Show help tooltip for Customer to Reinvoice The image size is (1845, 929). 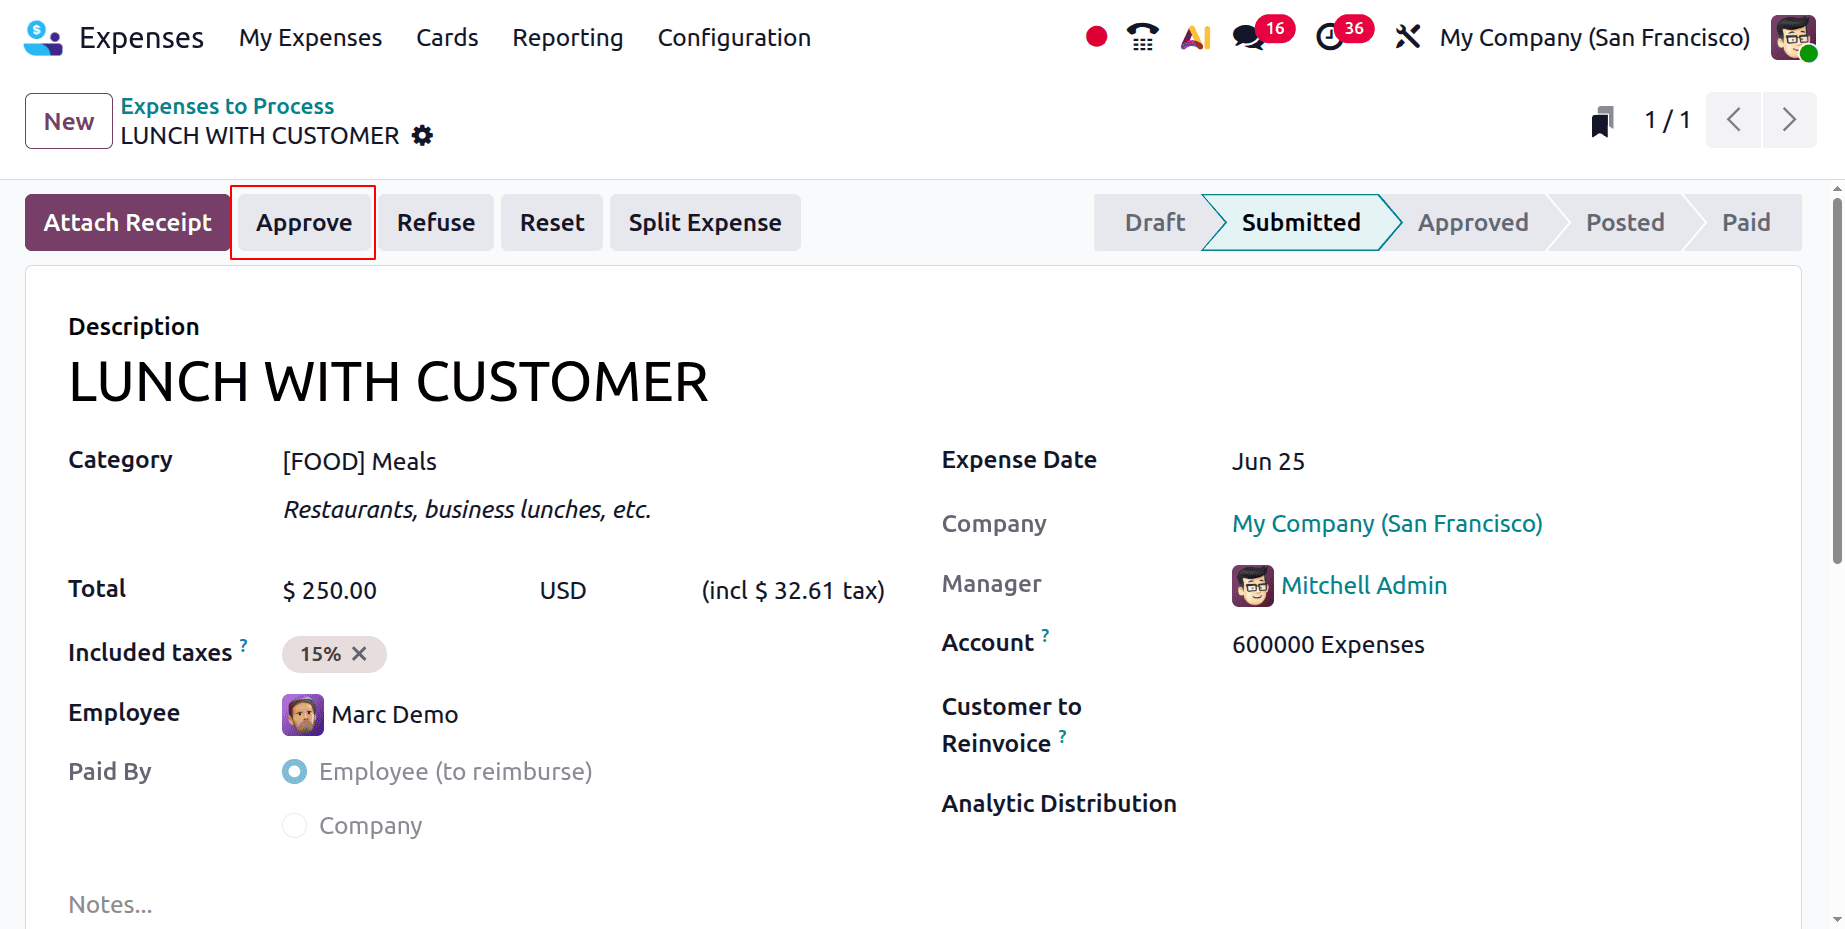pyautogui.click(x=1062, y=736)
